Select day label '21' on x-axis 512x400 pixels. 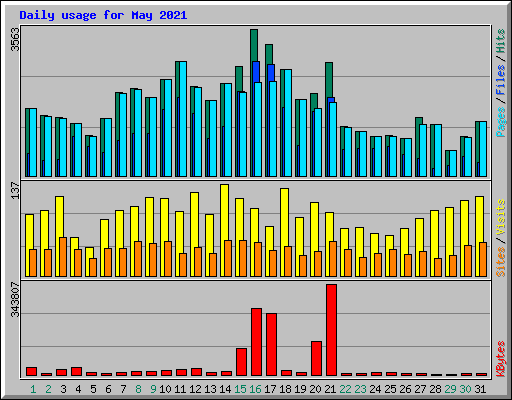(330, 389)
